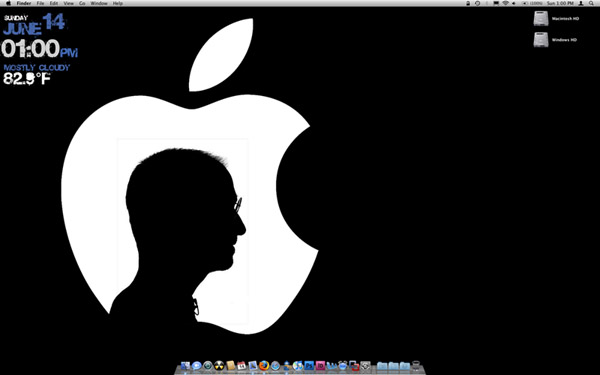Open Safari compass icon in dock
Image resolution: width=600 pixels, height=375 pixels.
(x=275, y=365)
